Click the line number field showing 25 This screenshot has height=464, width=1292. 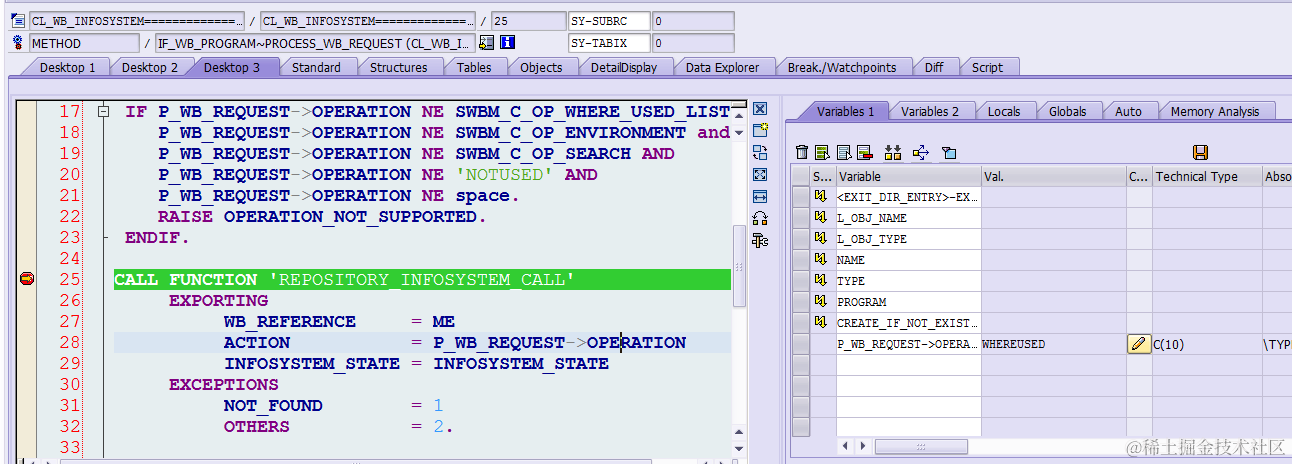(528, 21)
